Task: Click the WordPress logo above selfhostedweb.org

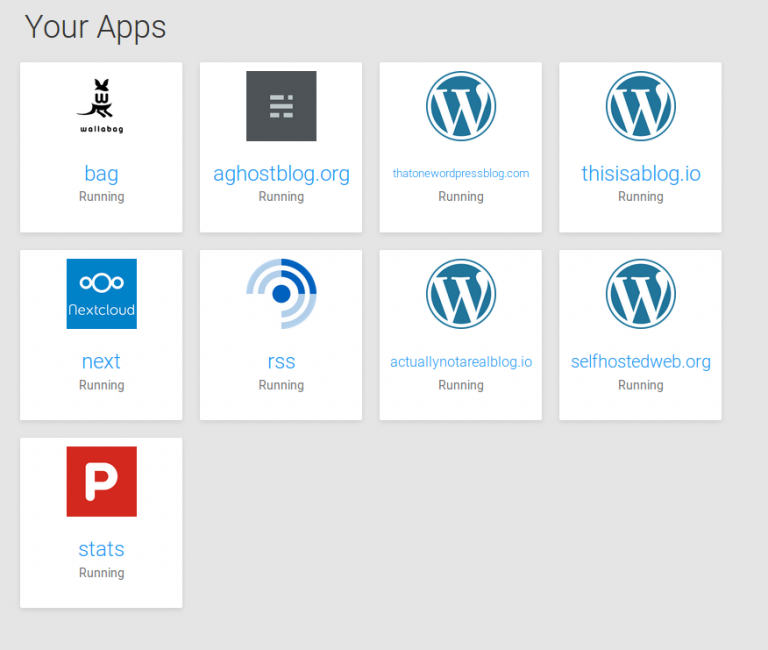Action: pyautogui.click(x=641, y=294)
